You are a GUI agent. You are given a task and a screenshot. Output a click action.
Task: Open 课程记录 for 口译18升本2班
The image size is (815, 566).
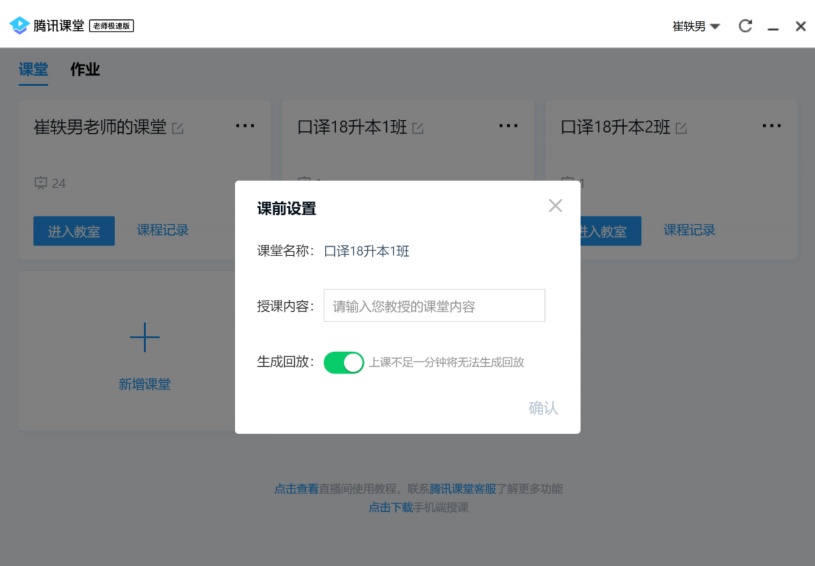click(x=689, y=230)
